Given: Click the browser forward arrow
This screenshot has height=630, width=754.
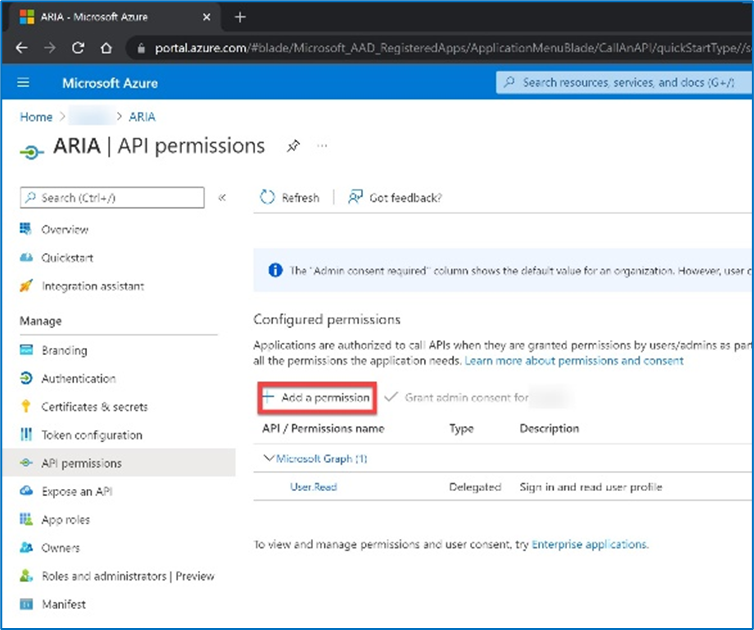Looking at the screenshot, I should 50,48.
